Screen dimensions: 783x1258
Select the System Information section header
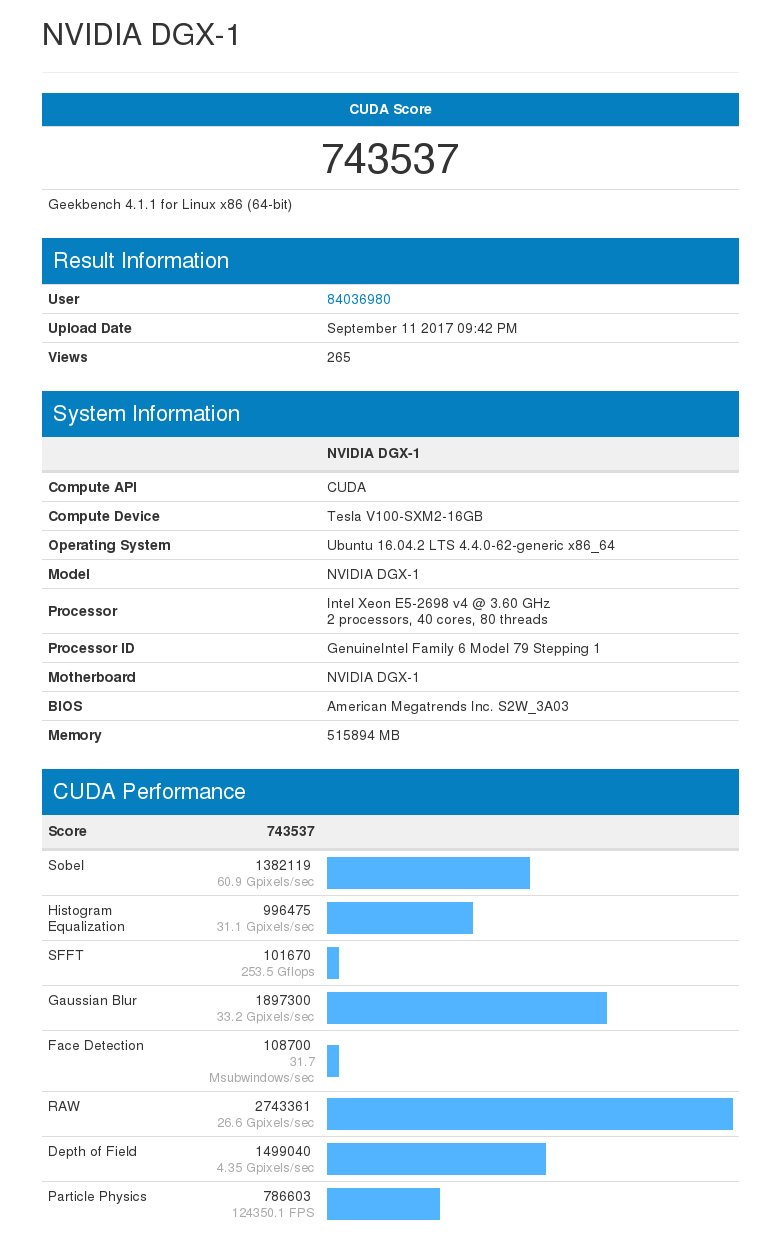pyautogui.click(x=146, y=414)
